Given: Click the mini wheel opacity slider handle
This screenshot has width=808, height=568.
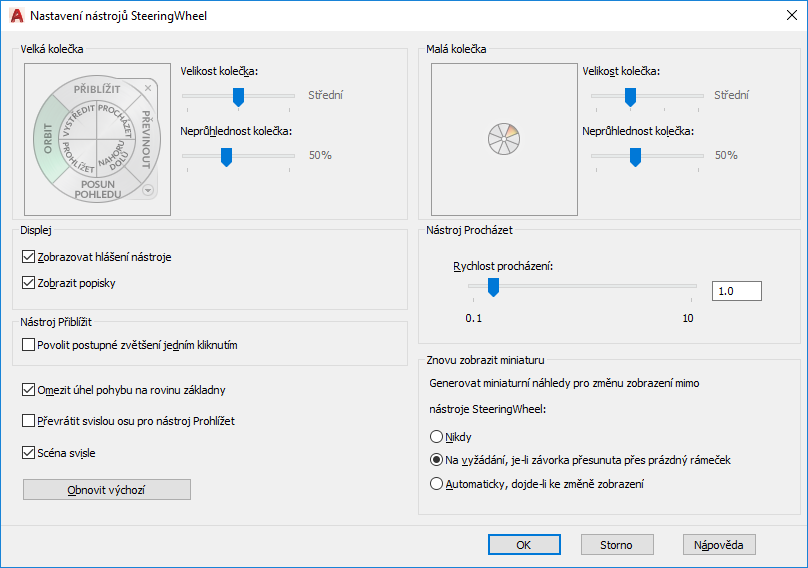Looking at the screenshot, I should click(x=635, y=157).
